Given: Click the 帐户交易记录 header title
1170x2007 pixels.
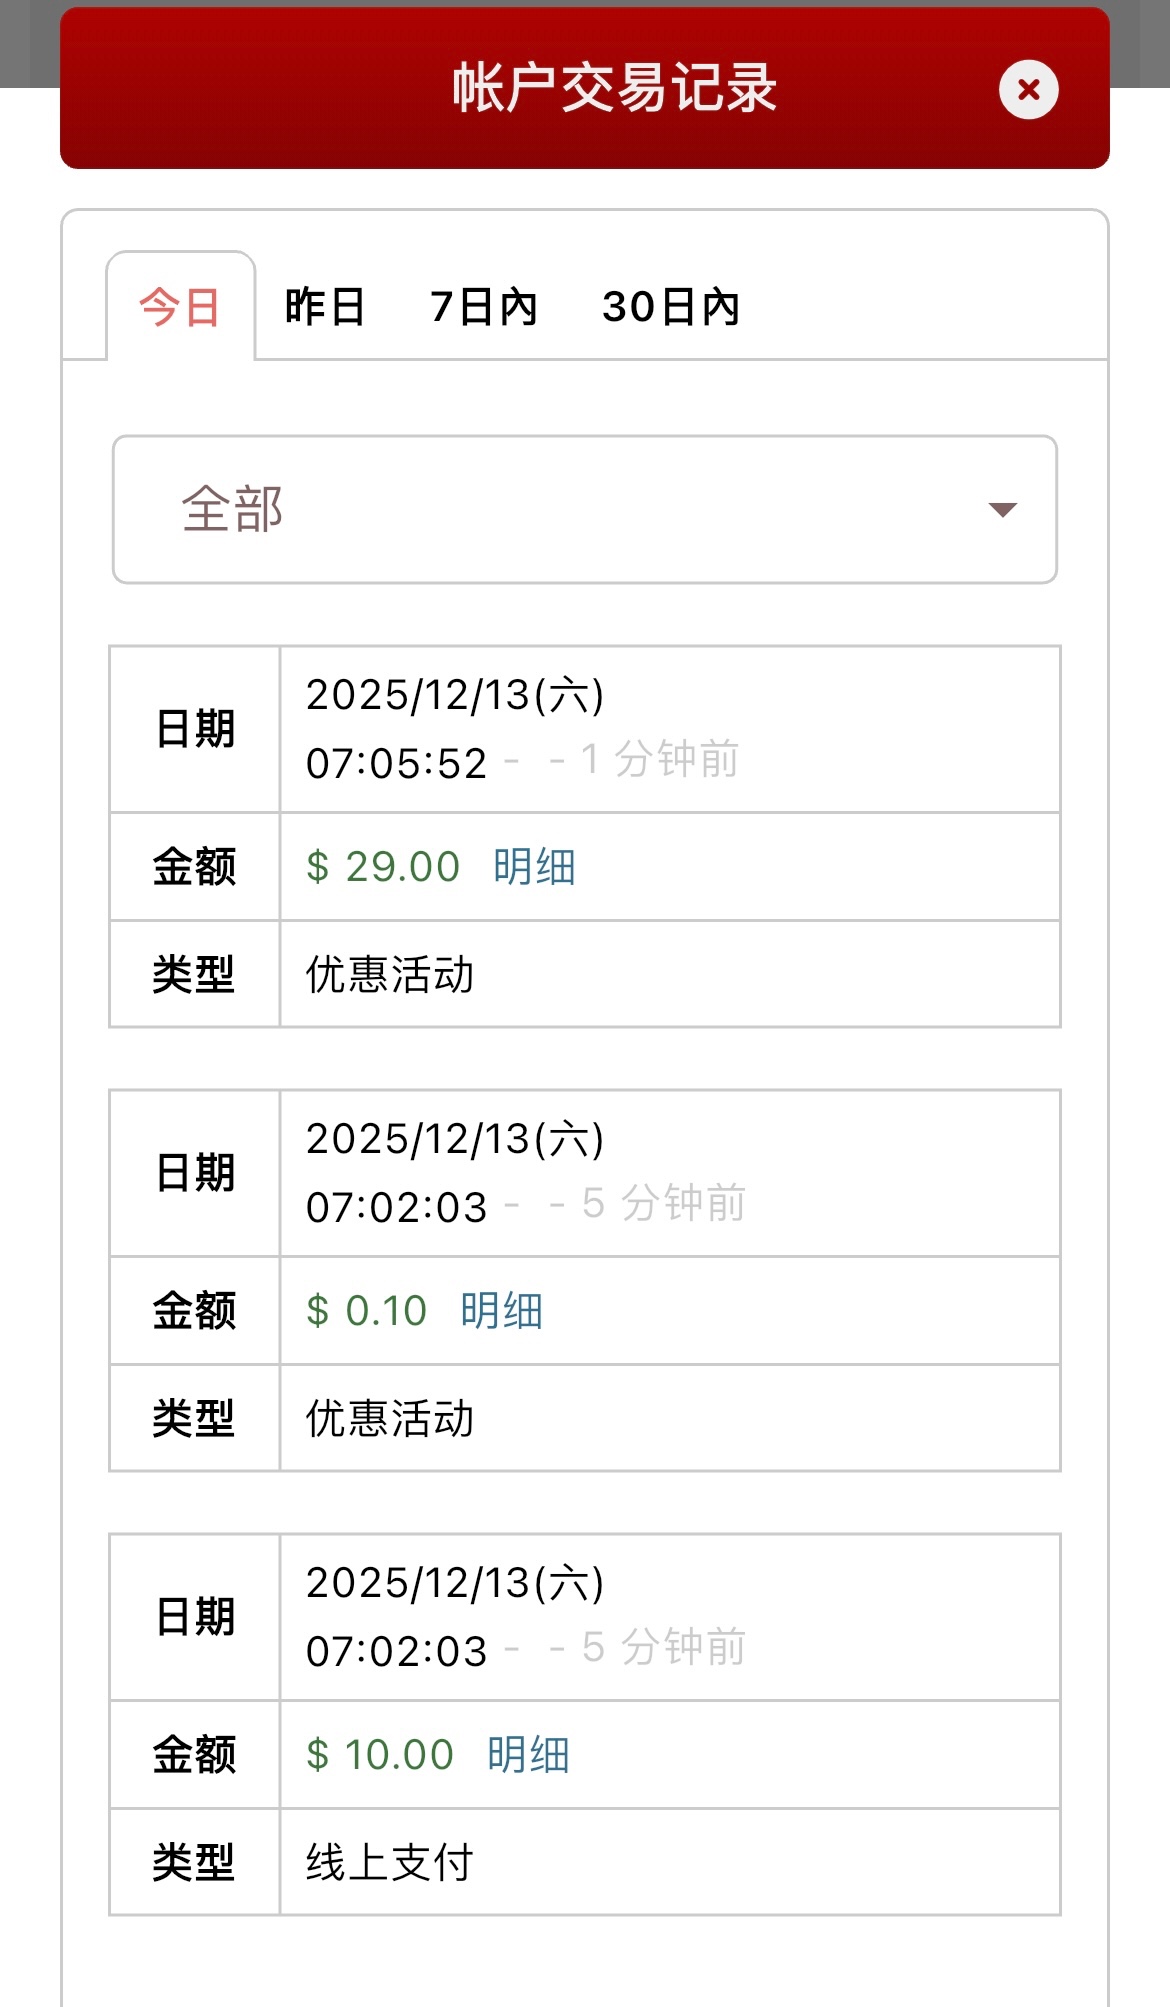Looking at the screenshot, I should tap(614, 88).
